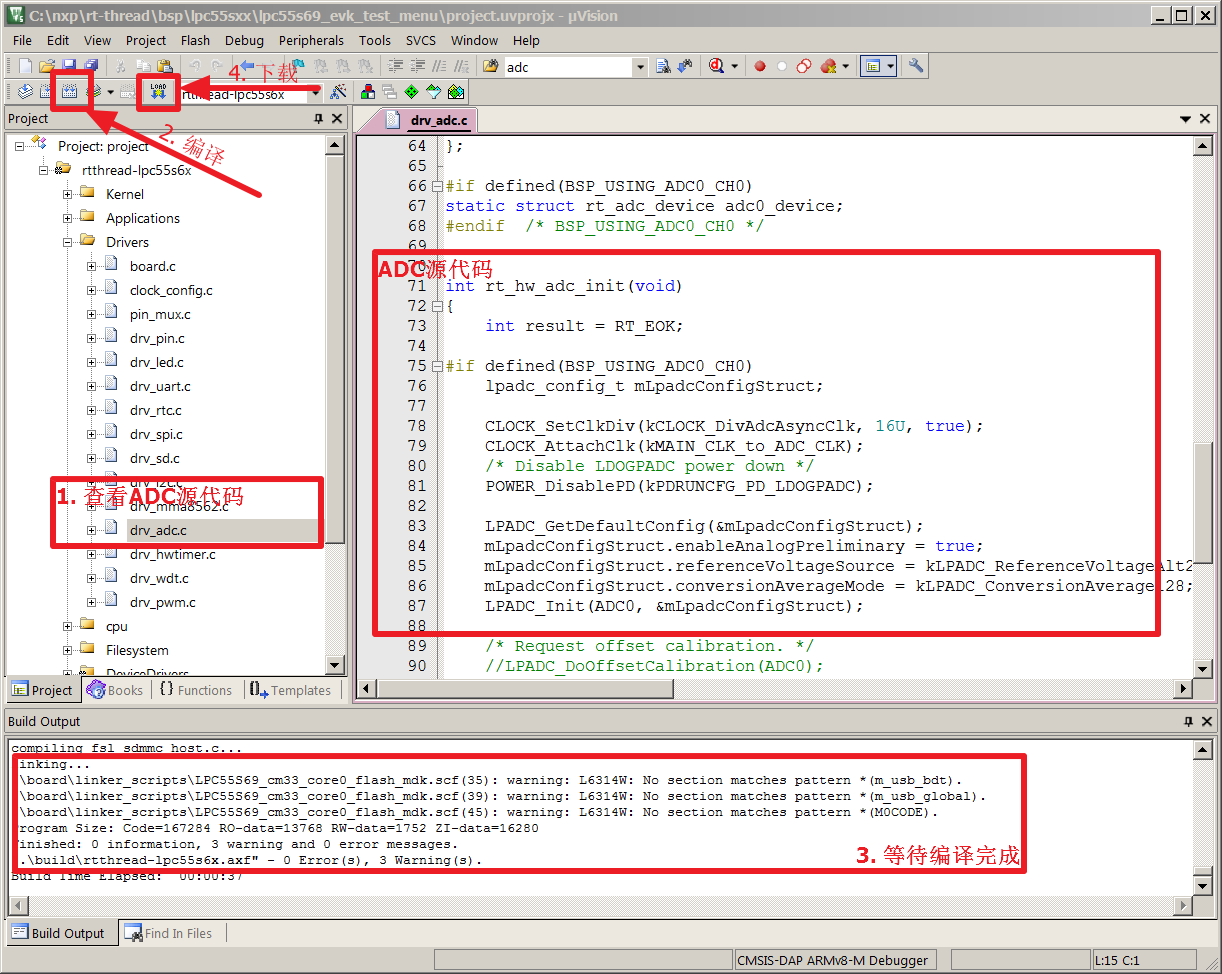Click the Build target icon
This screenshot has width=1222, height=974.
[x=47, y=92]
